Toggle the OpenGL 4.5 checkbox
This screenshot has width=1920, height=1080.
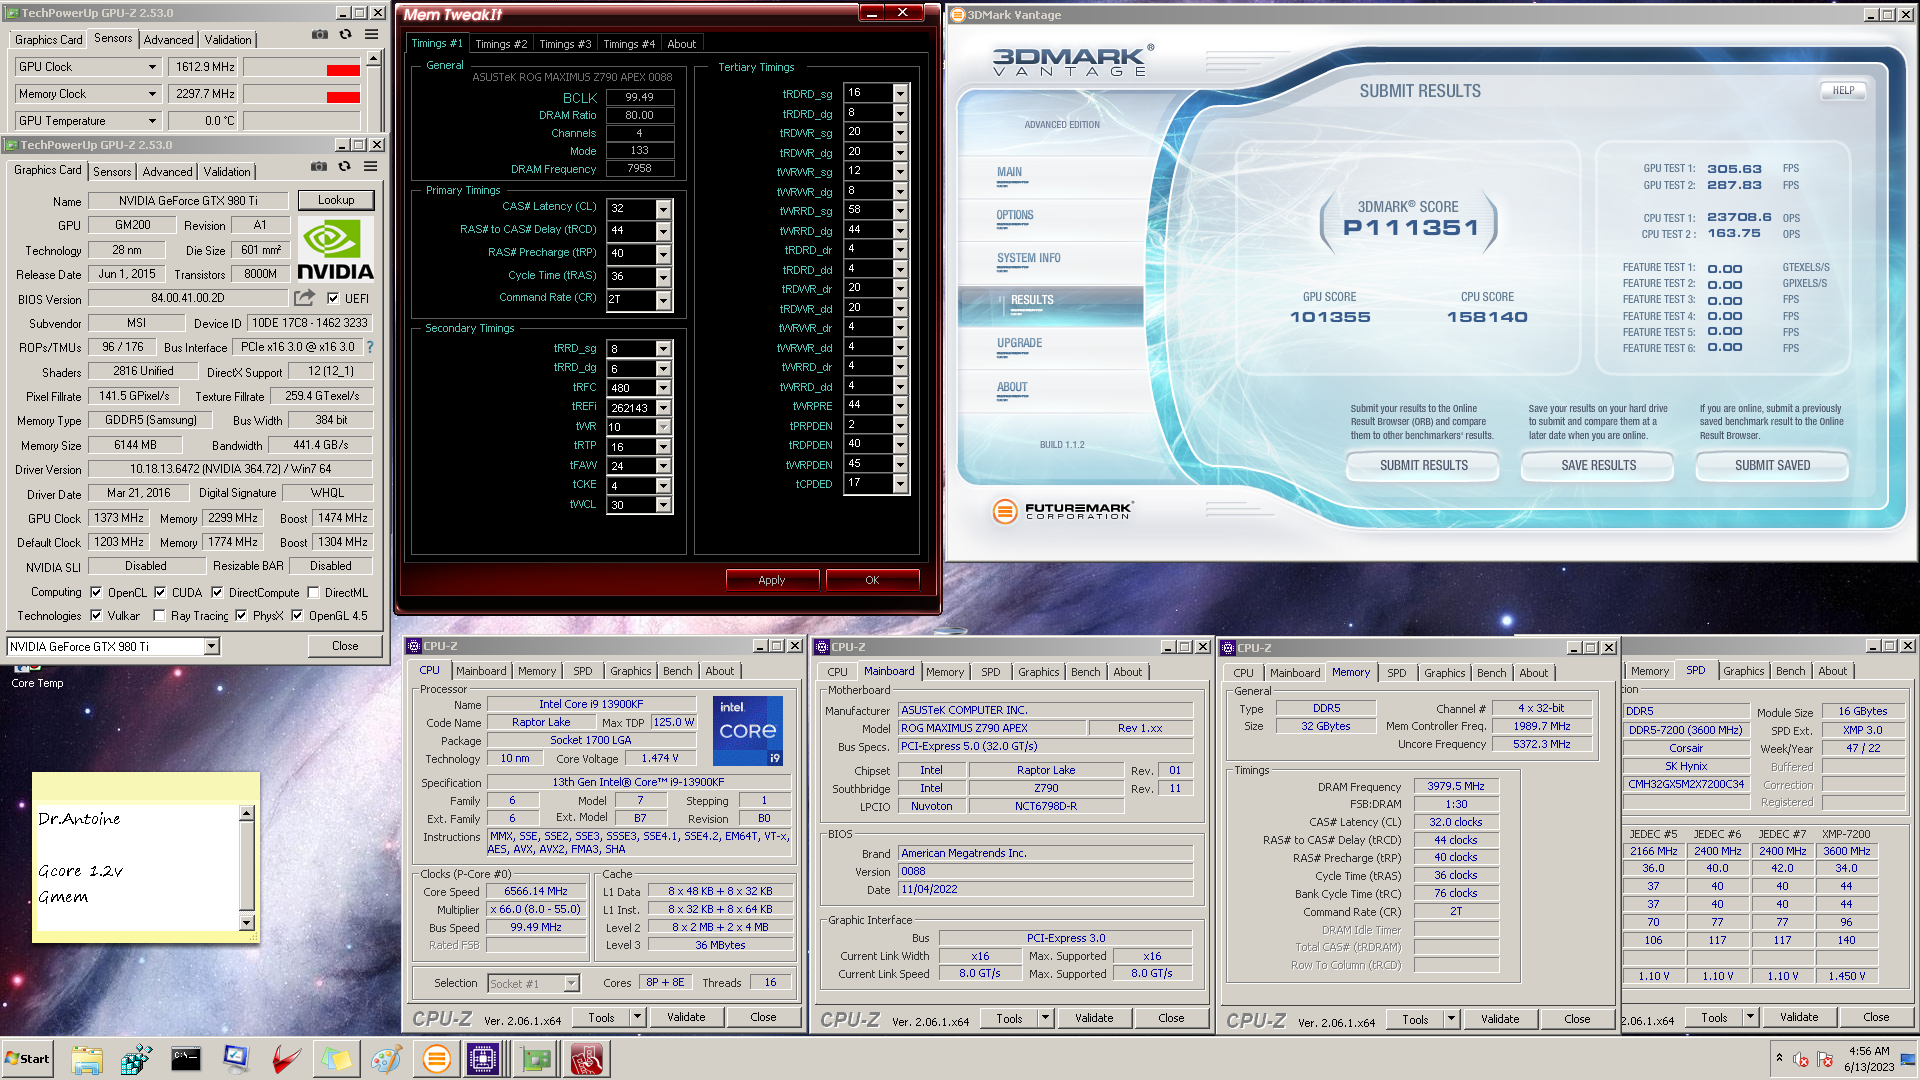[x=297, y=615]
